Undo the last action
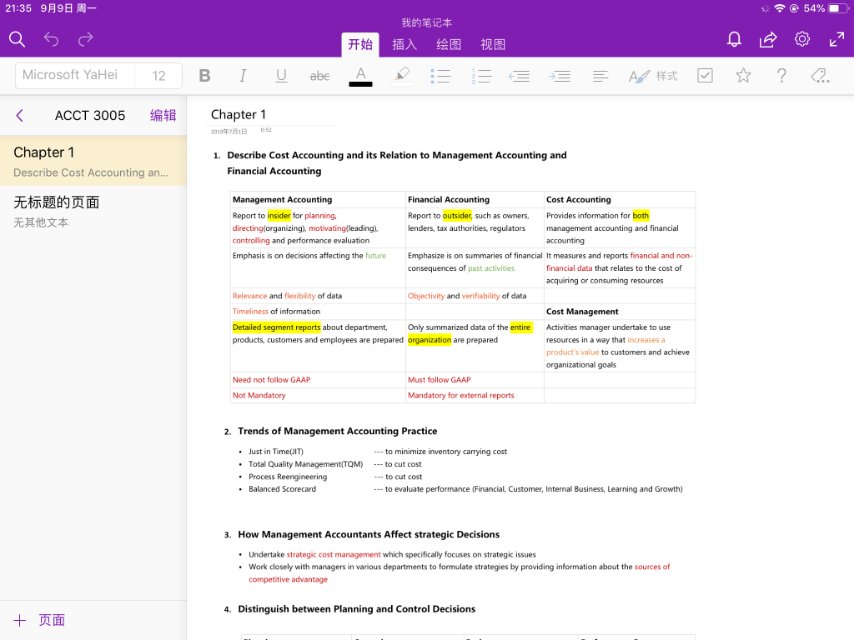The image size is (854, 640). coord(51,39)
